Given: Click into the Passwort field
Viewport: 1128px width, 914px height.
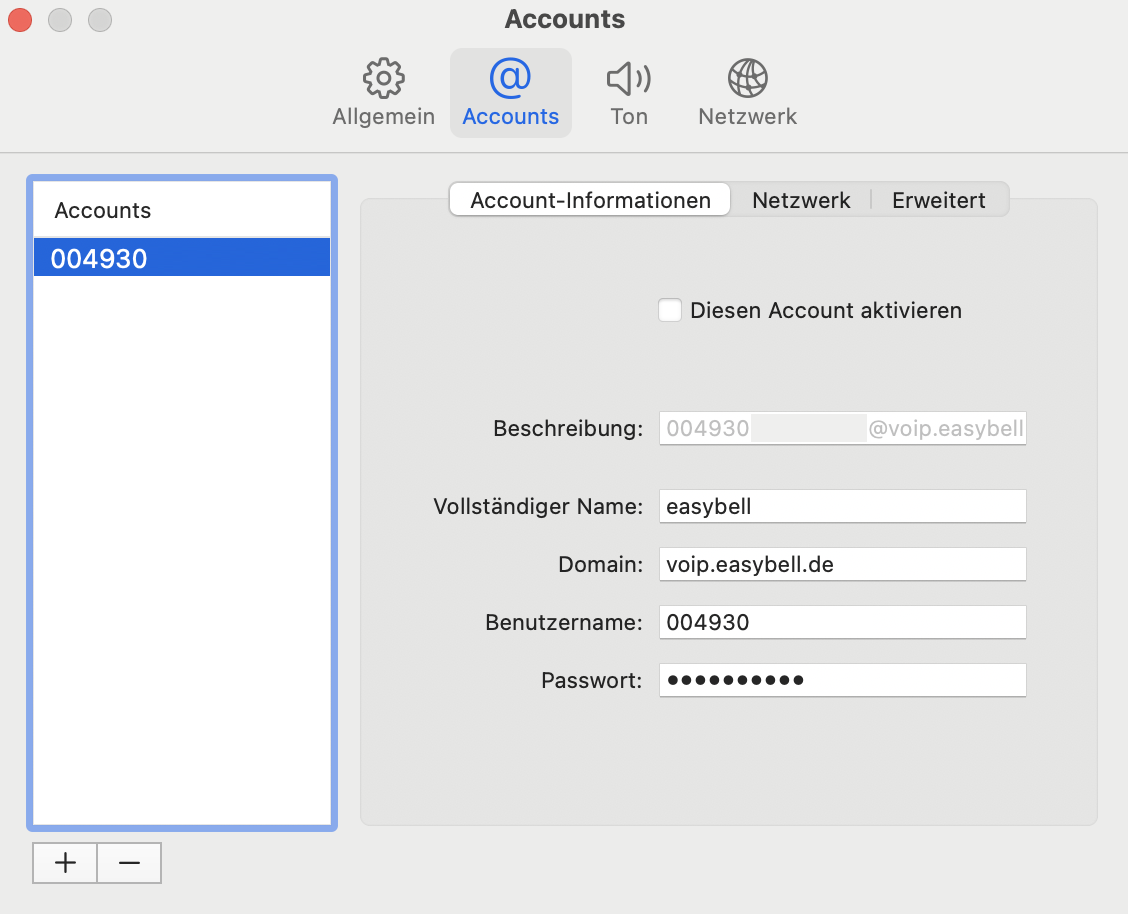Looking at the screenshot, I should [842, 681].
